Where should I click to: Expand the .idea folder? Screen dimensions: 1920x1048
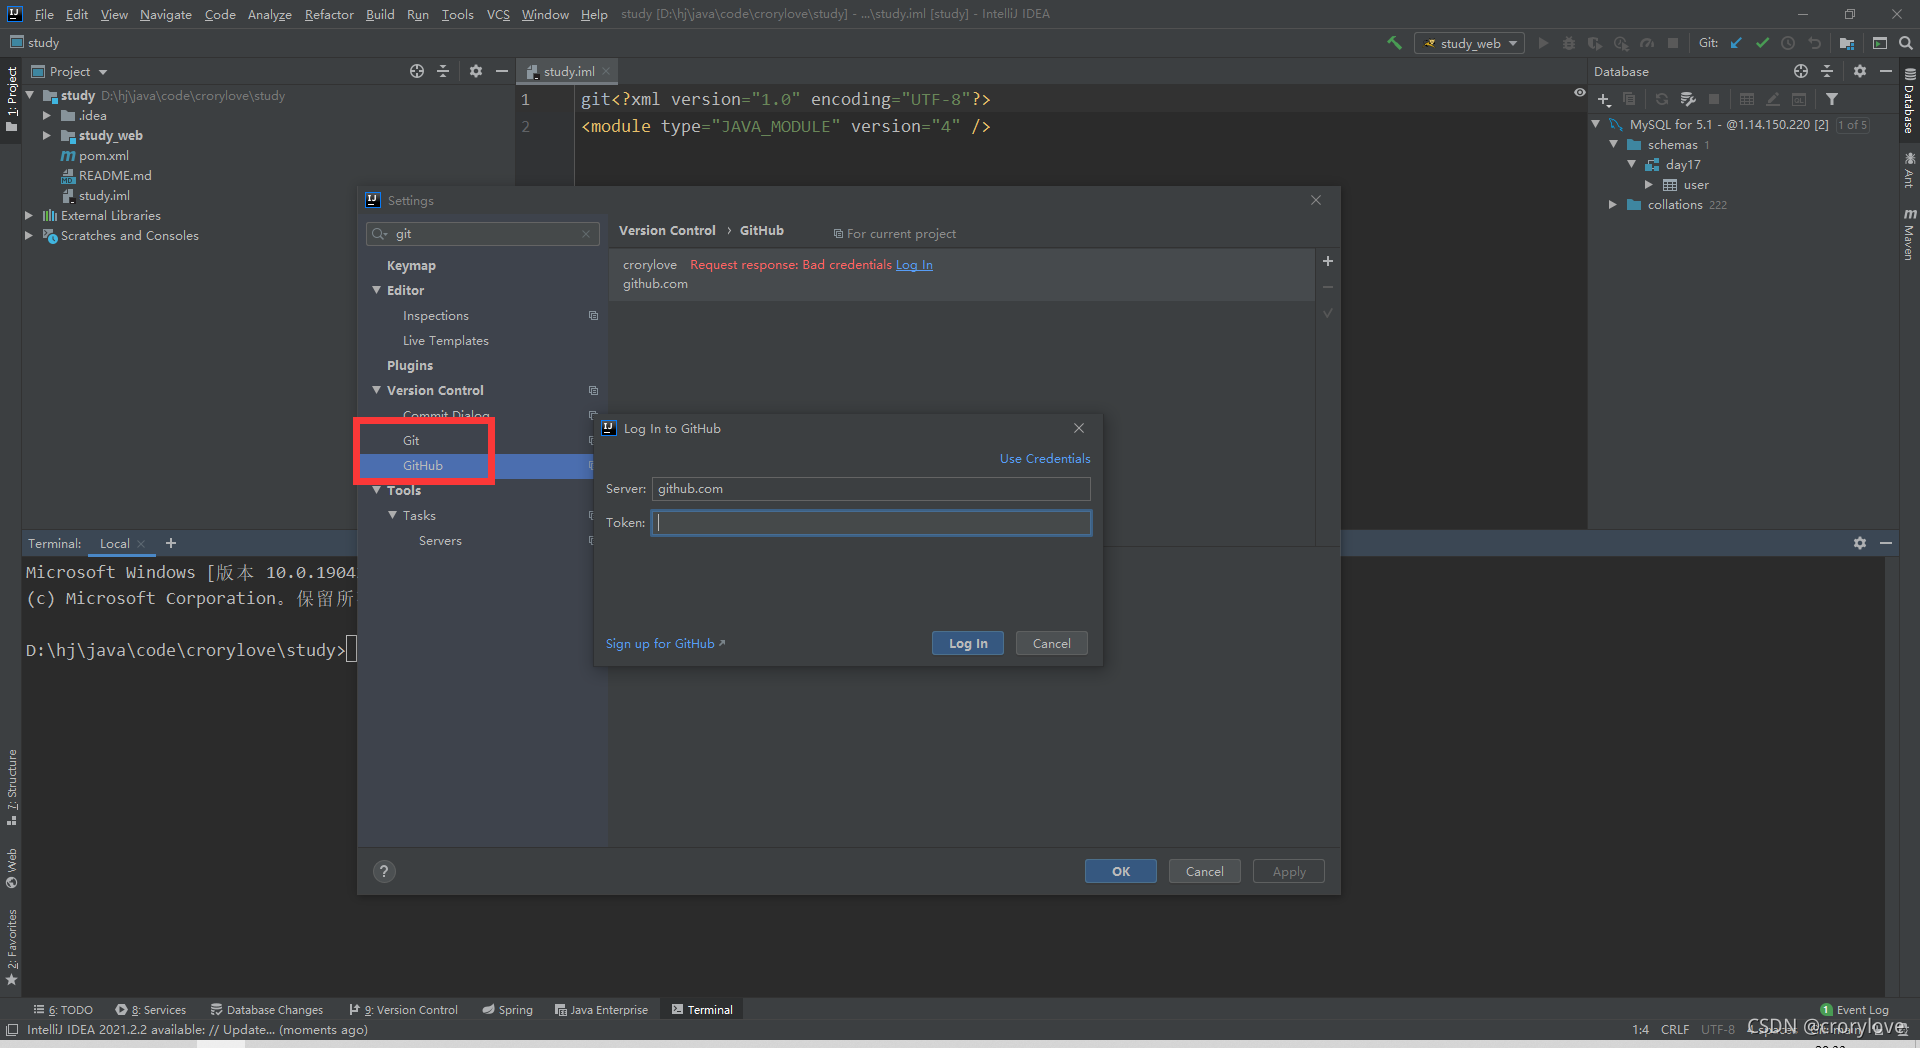coord(47,116)
